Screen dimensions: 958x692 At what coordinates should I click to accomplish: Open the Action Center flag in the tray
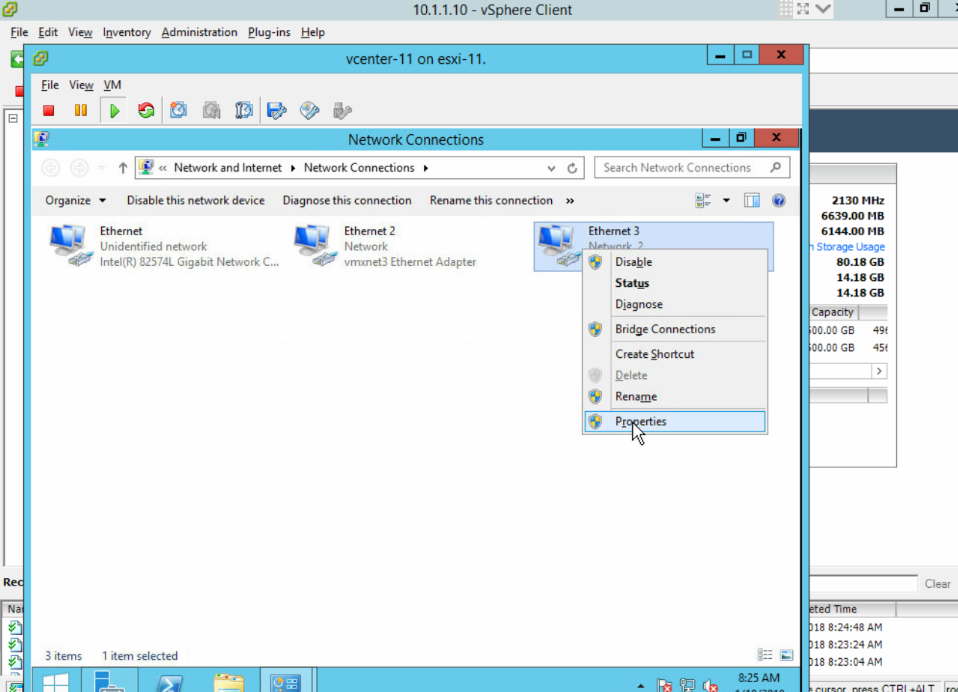tap(664, 686)
